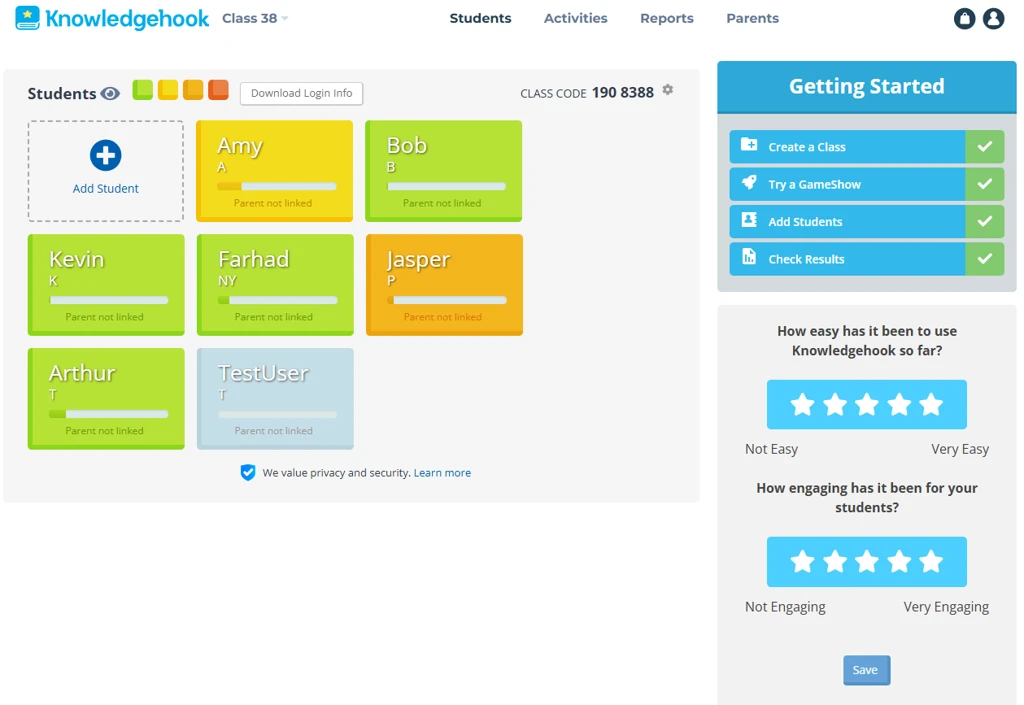Click the Create a Class checkmark
The height and width of the screenshot is (705, 1024).
985,147
